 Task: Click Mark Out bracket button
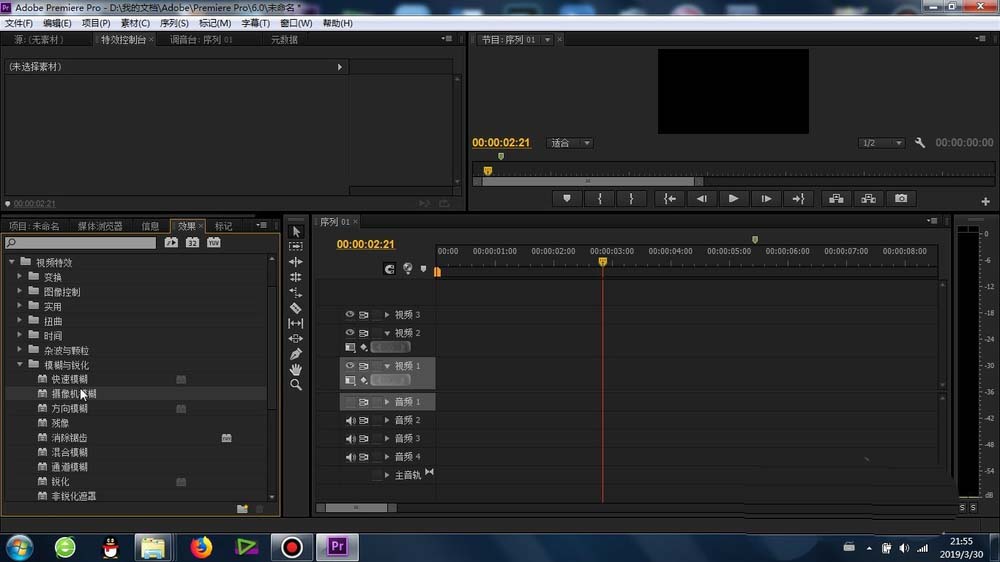[631, 198]
